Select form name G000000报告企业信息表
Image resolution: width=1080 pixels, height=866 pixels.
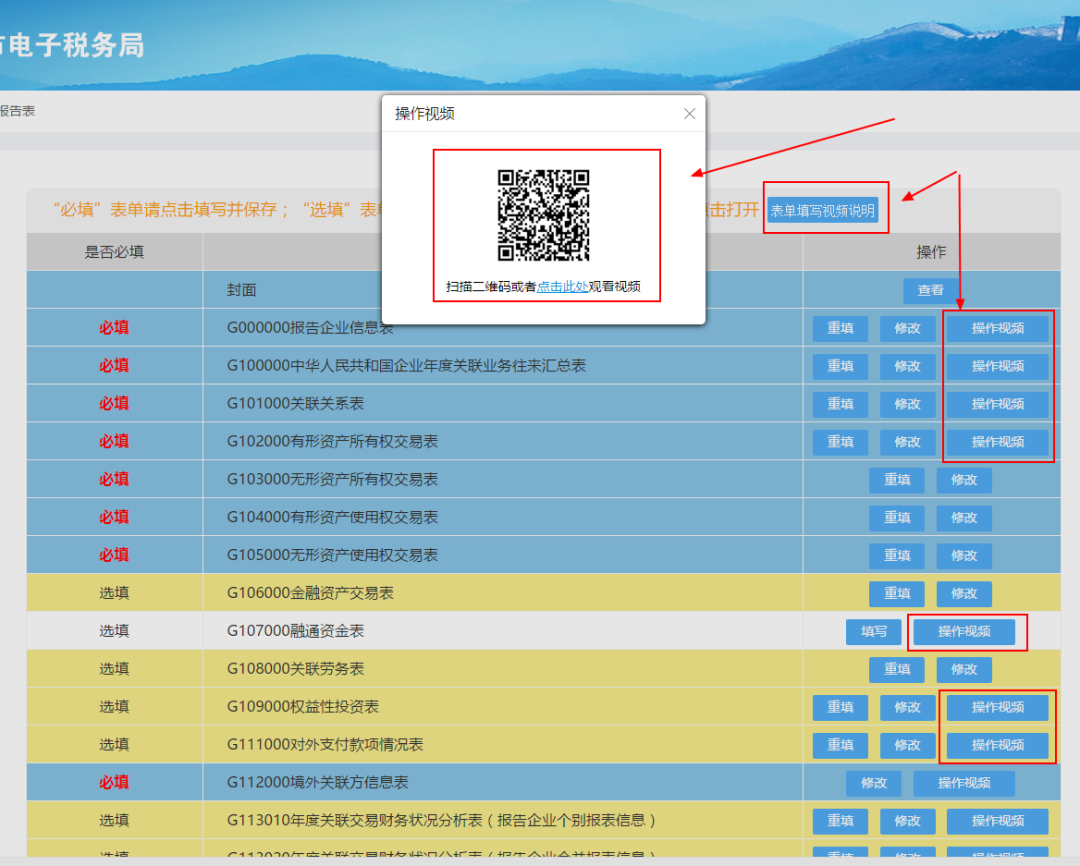pyautogui.click(x=310, y=328)
